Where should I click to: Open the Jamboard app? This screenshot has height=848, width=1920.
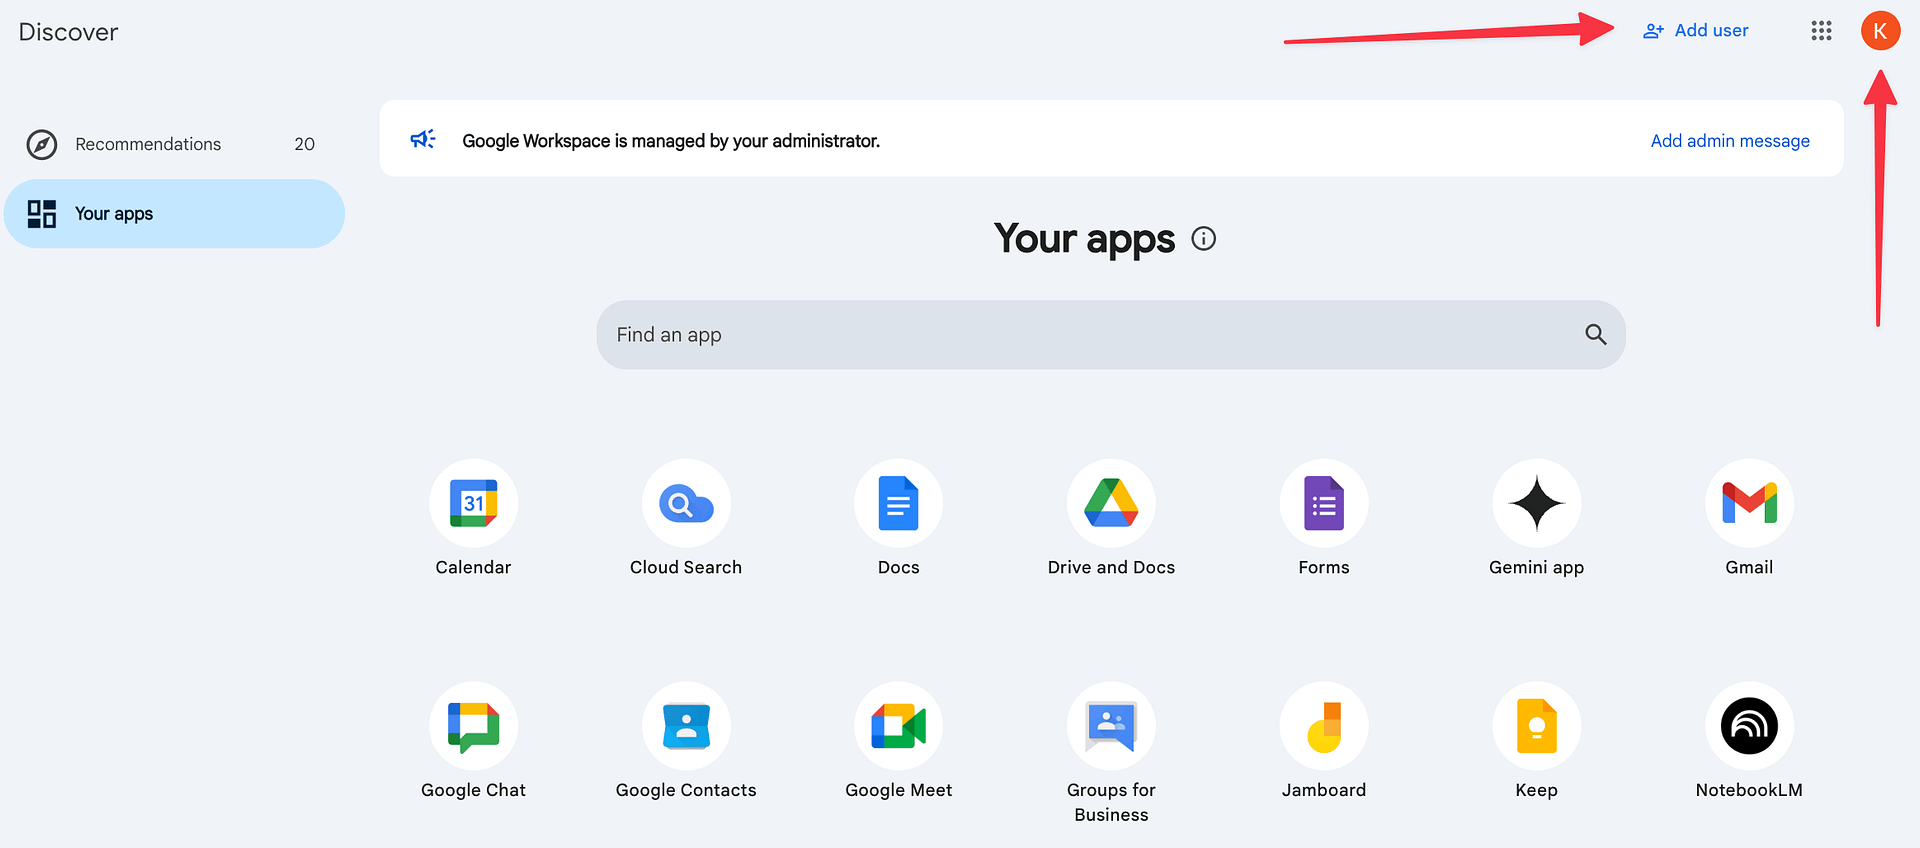(x=1324, y=727)
